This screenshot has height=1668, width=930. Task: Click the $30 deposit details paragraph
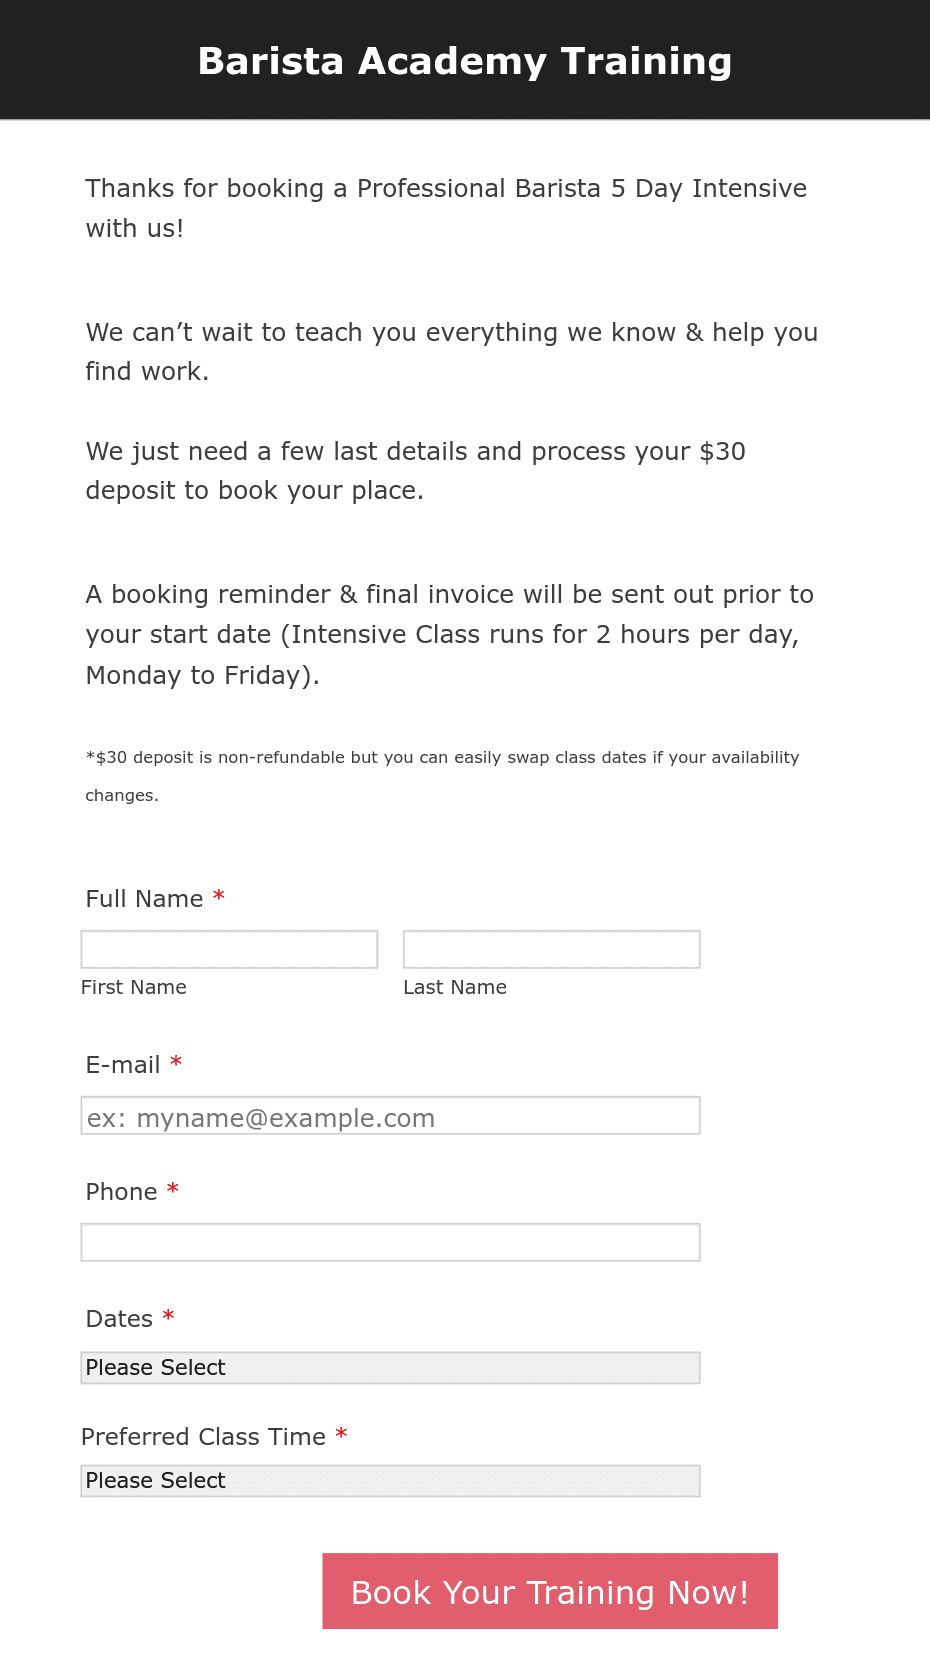[x=415, y=471]
